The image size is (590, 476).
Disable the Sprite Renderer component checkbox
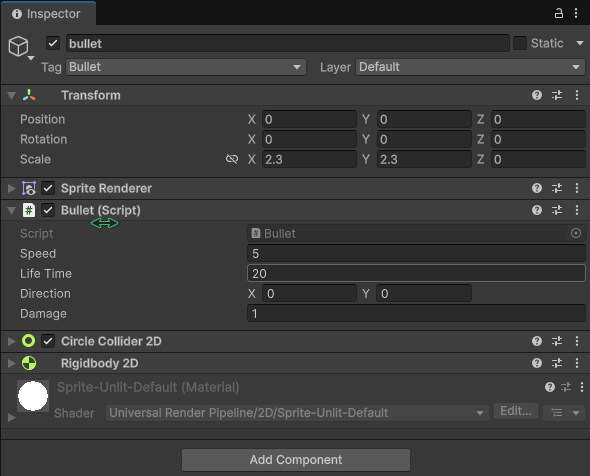pyautogui.click(x=48, y=188)
